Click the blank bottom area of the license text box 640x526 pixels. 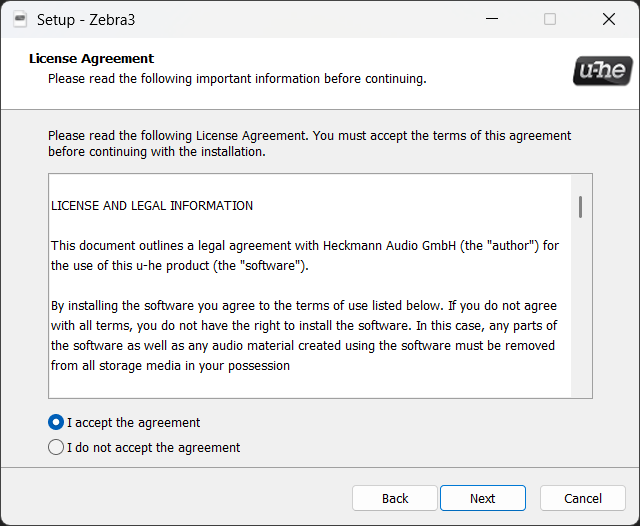(x=300, y=387)
